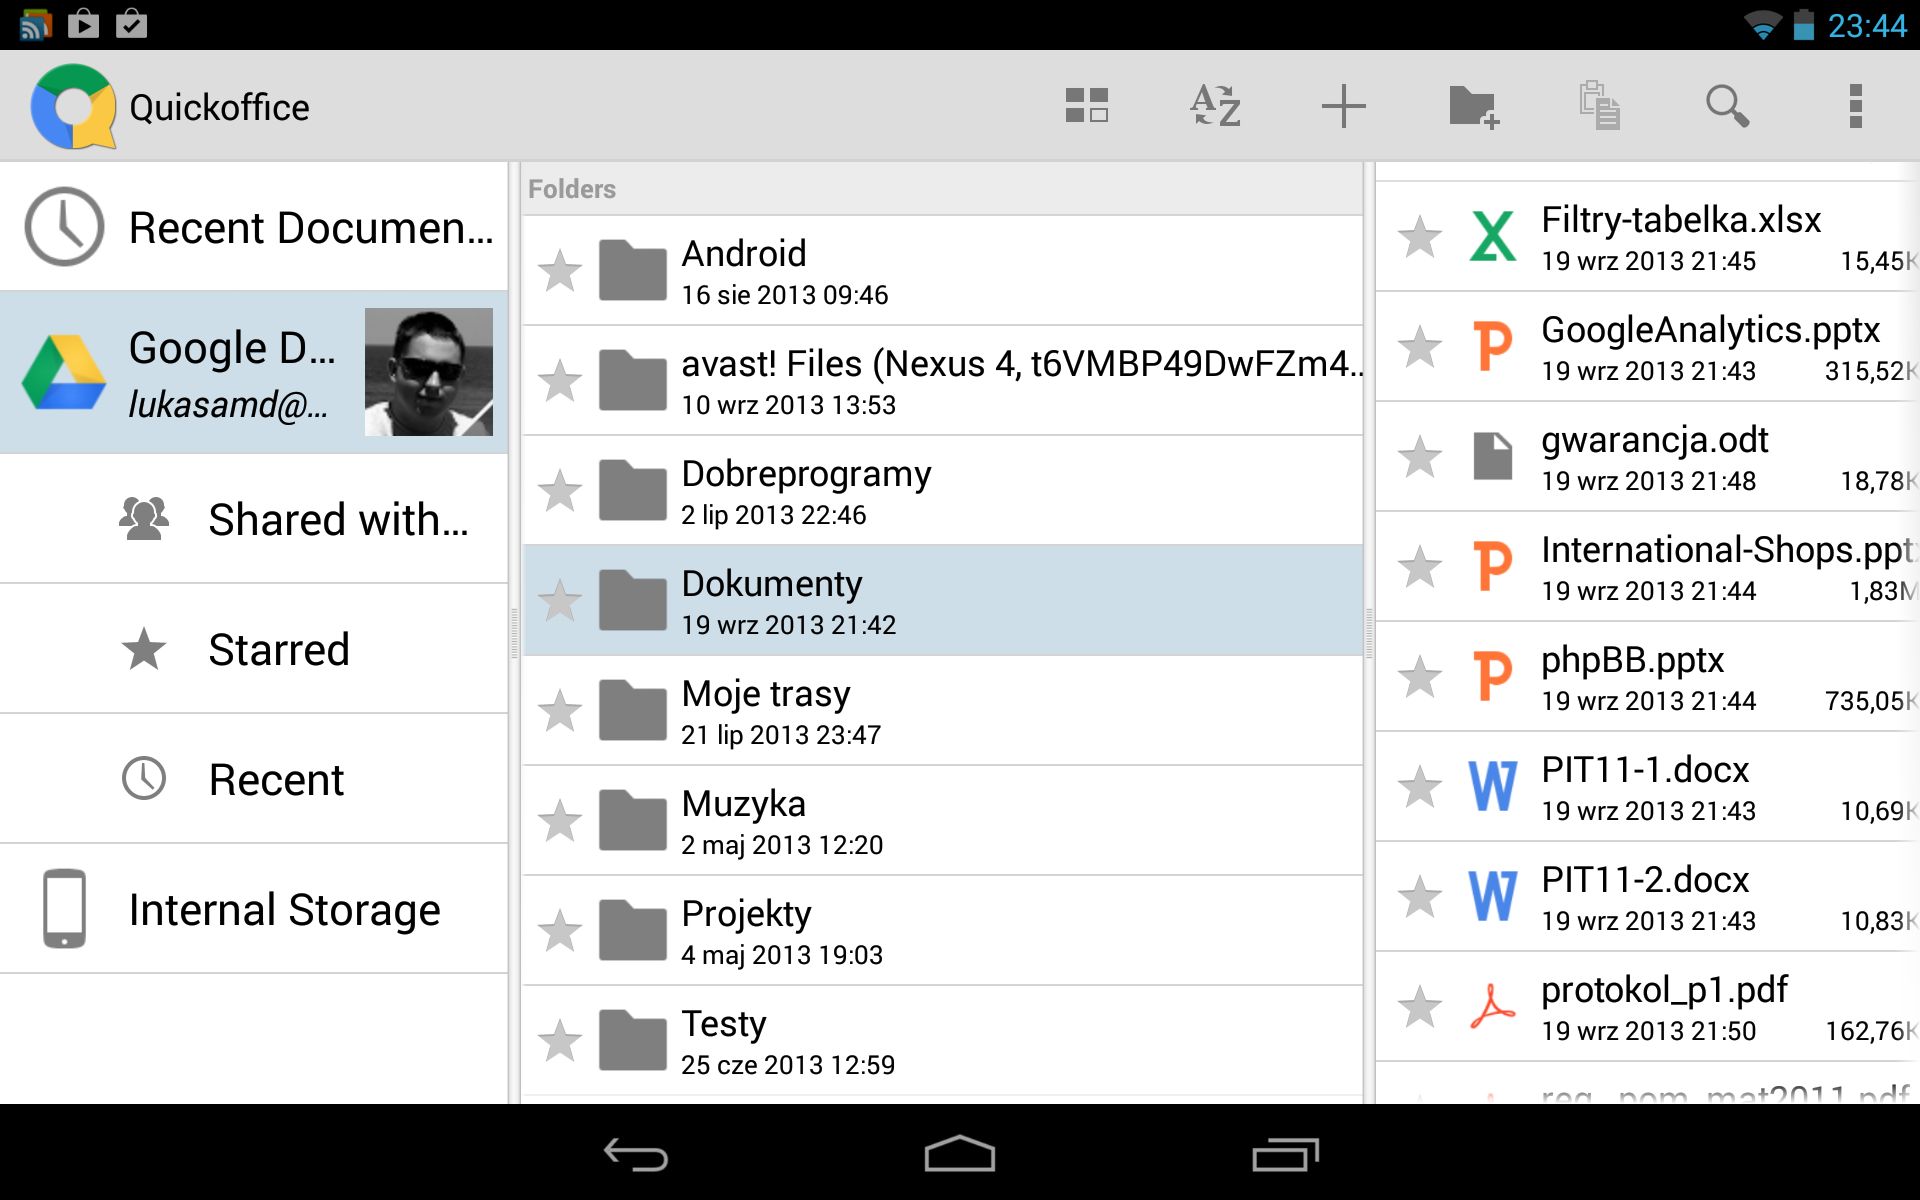Star the Filtry-tabelka.xlsx file

coord(1420,237)
